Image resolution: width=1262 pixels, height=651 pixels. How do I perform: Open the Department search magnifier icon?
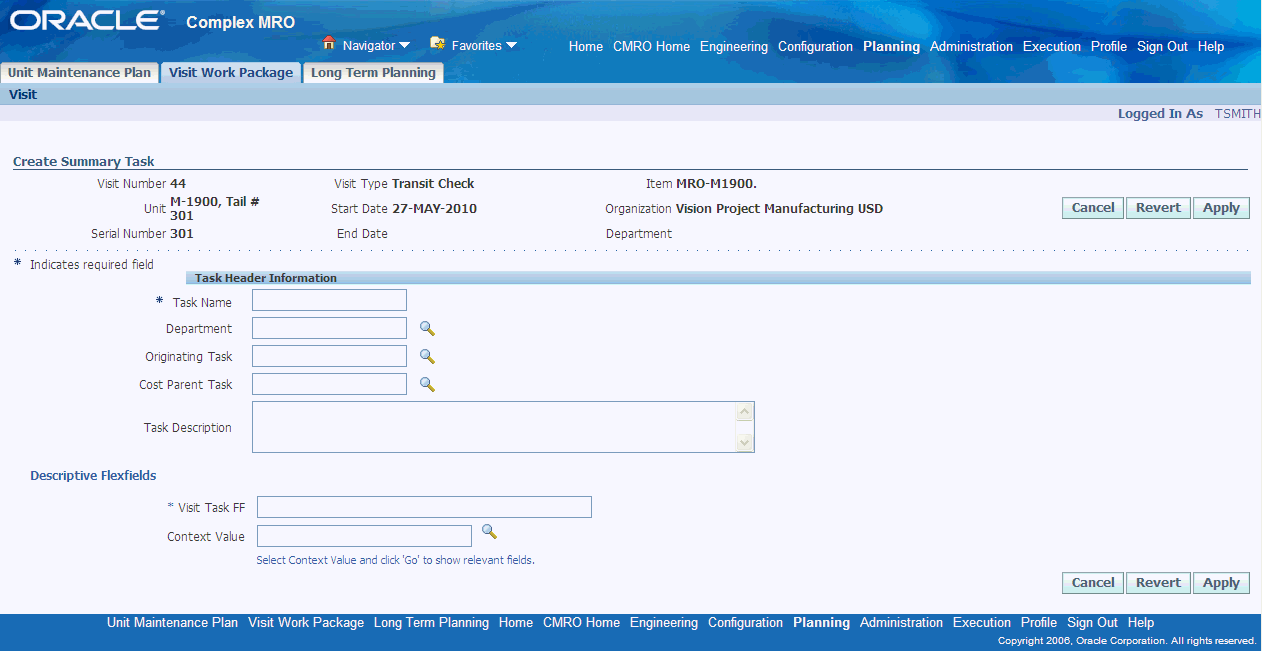pos(427,328)
